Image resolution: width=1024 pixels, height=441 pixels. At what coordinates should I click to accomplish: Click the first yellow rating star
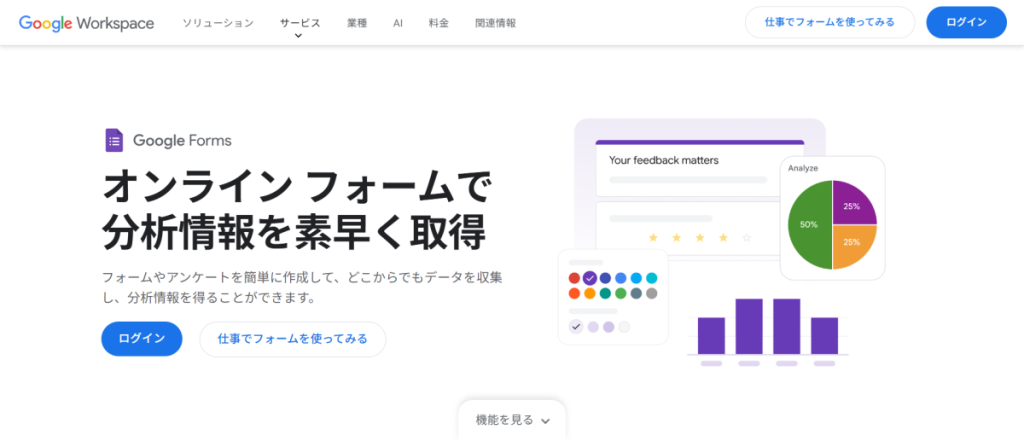654,237
